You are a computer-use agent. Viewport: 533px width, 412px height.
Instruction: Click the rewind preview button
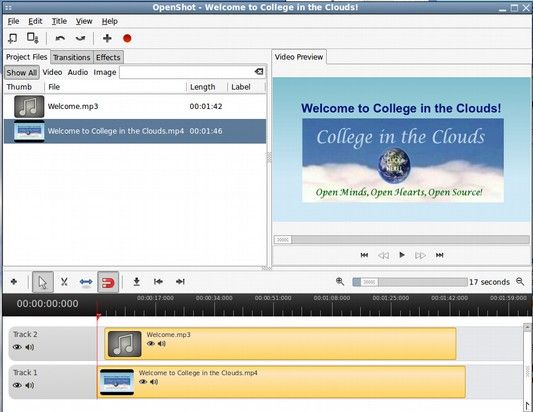(383, 255)
